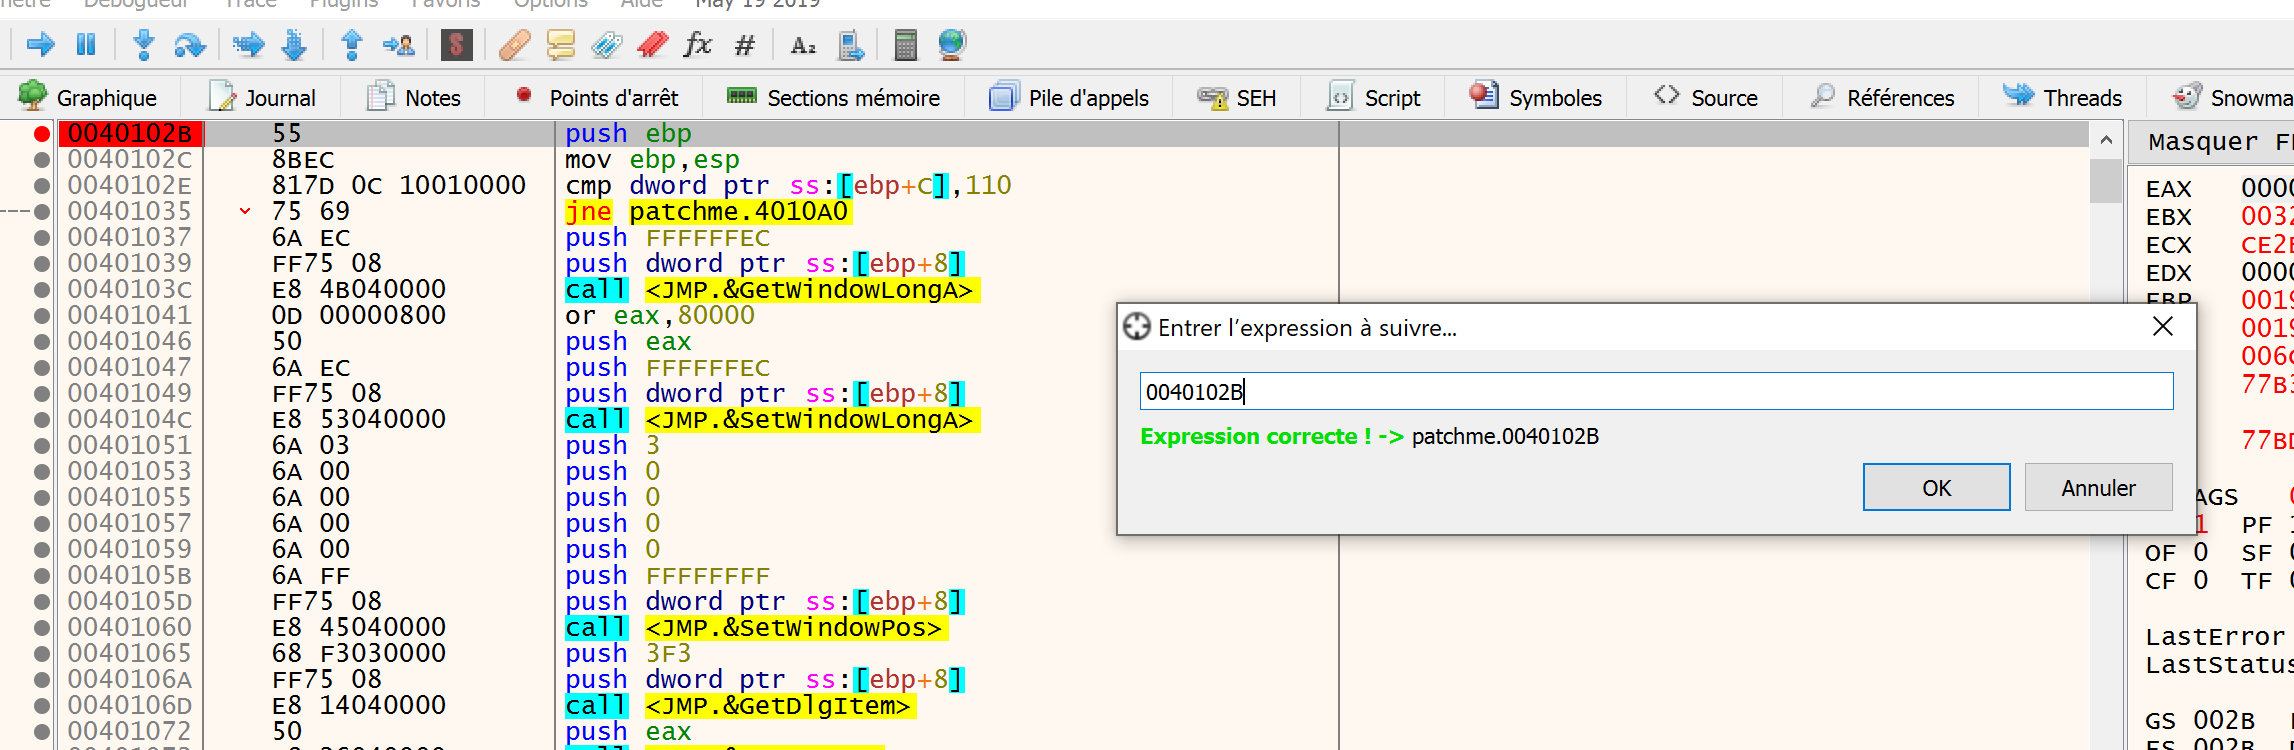Select the call SetWindowLongA instruction
Screen dimensions: 2294x750
[x=771, y=419]
